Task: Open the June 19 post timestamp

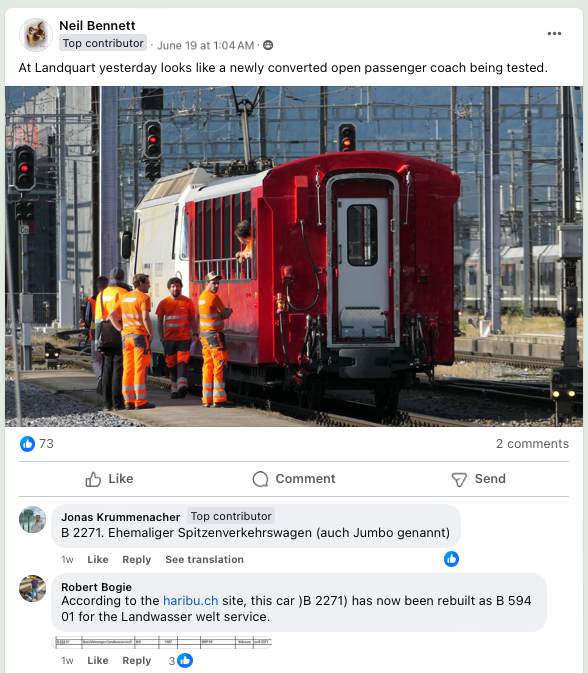Action: (x=206, y=45)
